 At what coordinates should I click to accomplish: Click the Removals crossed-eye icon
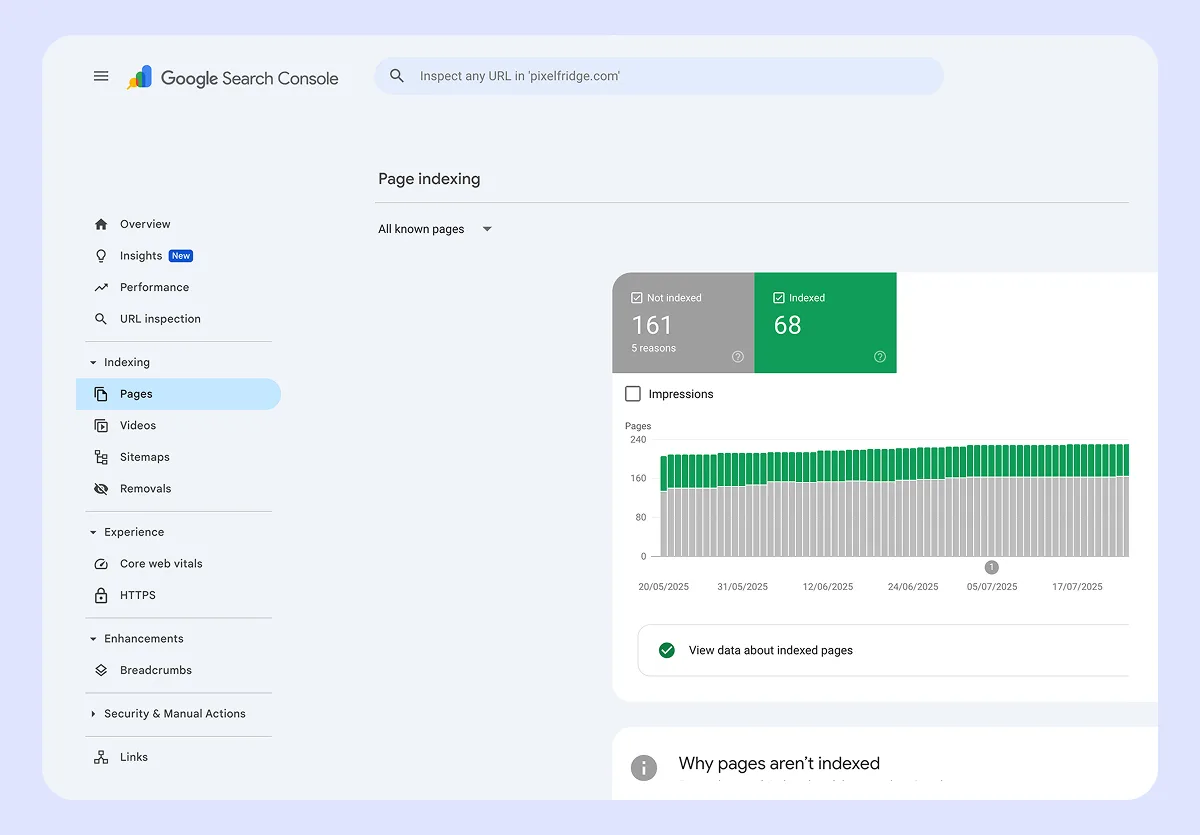(x=101, y=489)
